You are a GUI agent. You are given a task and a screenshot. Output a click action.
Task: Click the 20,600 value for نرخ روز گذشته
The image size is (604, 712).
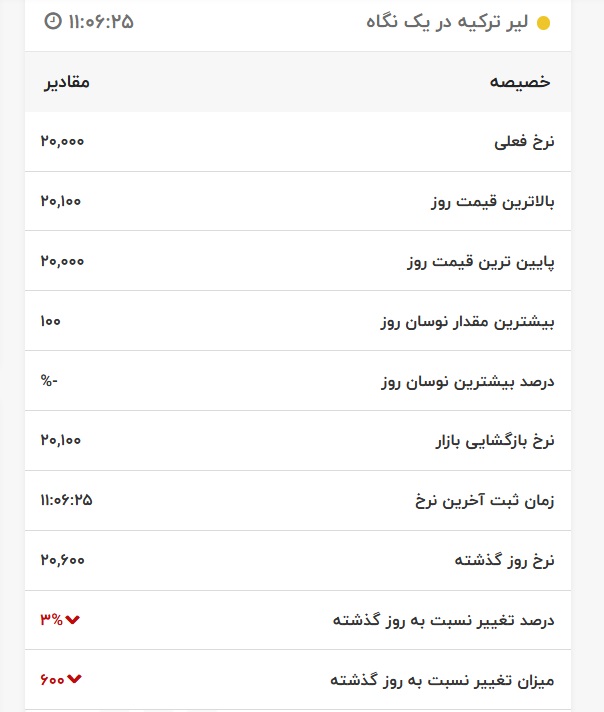62,561
